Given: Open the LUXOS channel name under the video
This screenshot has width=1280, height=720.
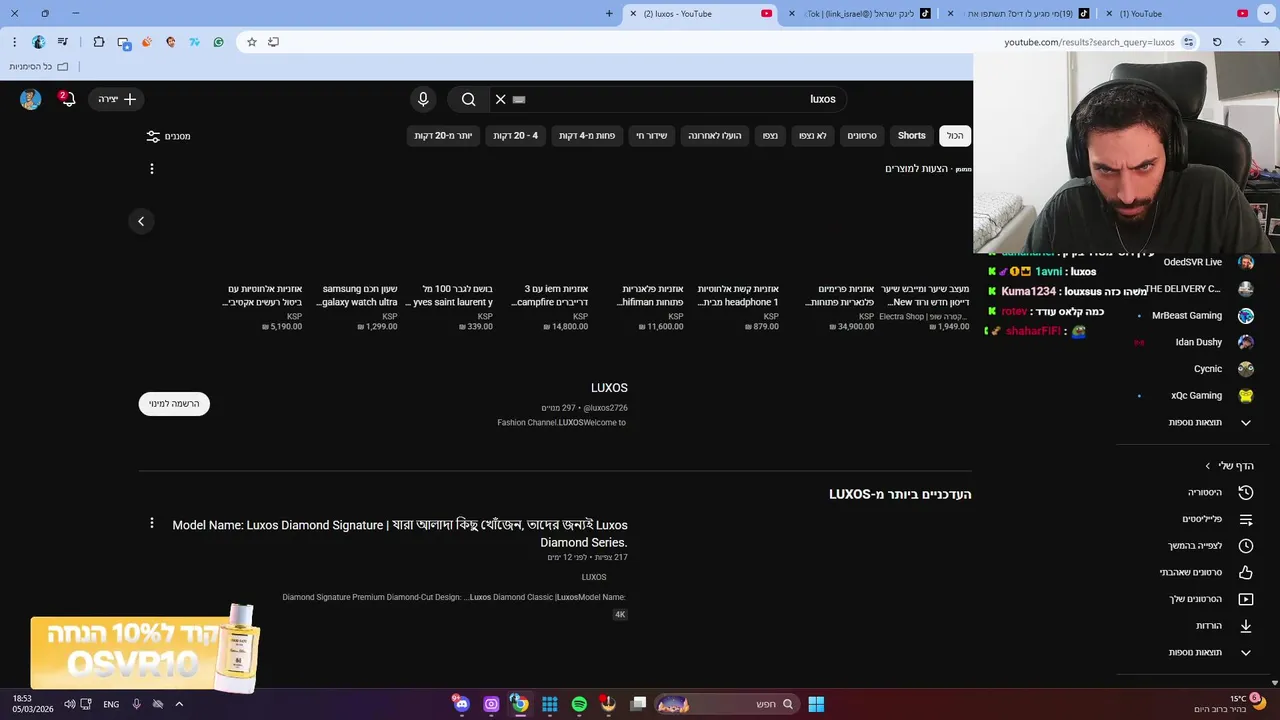Looking at the screenshot, I should click(594, 577).
